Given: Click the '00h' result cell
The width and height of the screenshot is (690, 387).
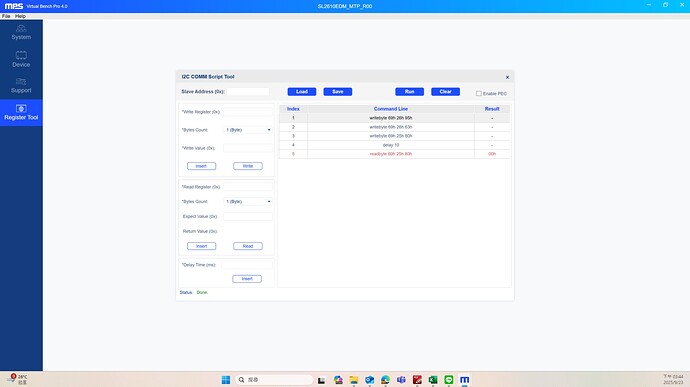Looking at the screenshot, I should point(492,154).
